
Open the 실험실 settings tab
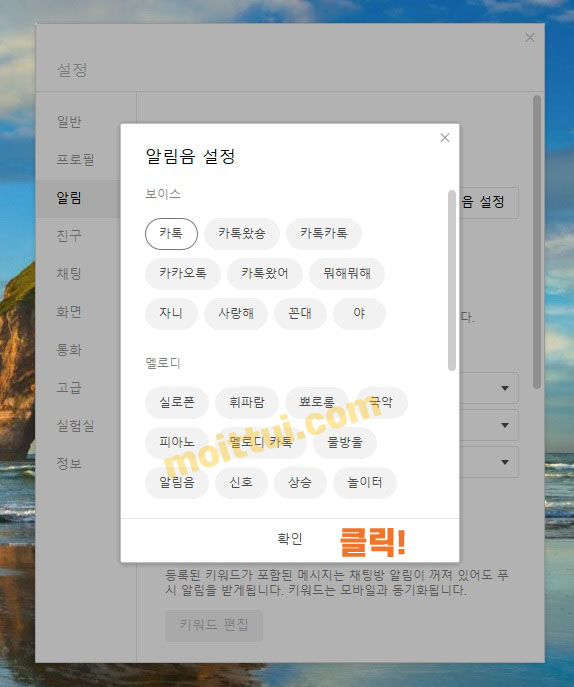pyautogui.click(x=75, y=425)
